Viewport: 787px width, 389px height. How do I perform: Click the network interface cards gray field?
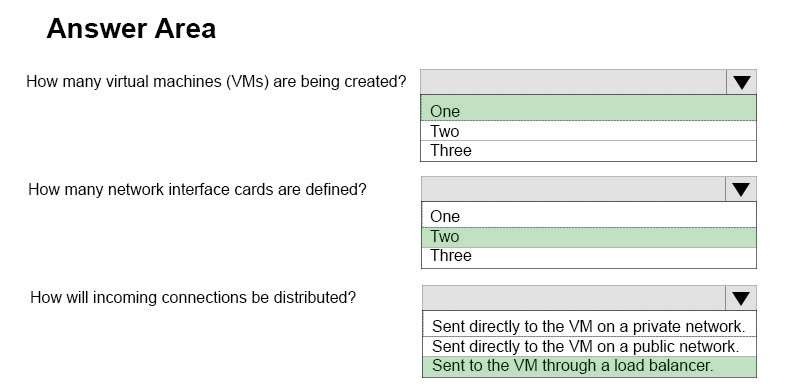coord(573,189)
